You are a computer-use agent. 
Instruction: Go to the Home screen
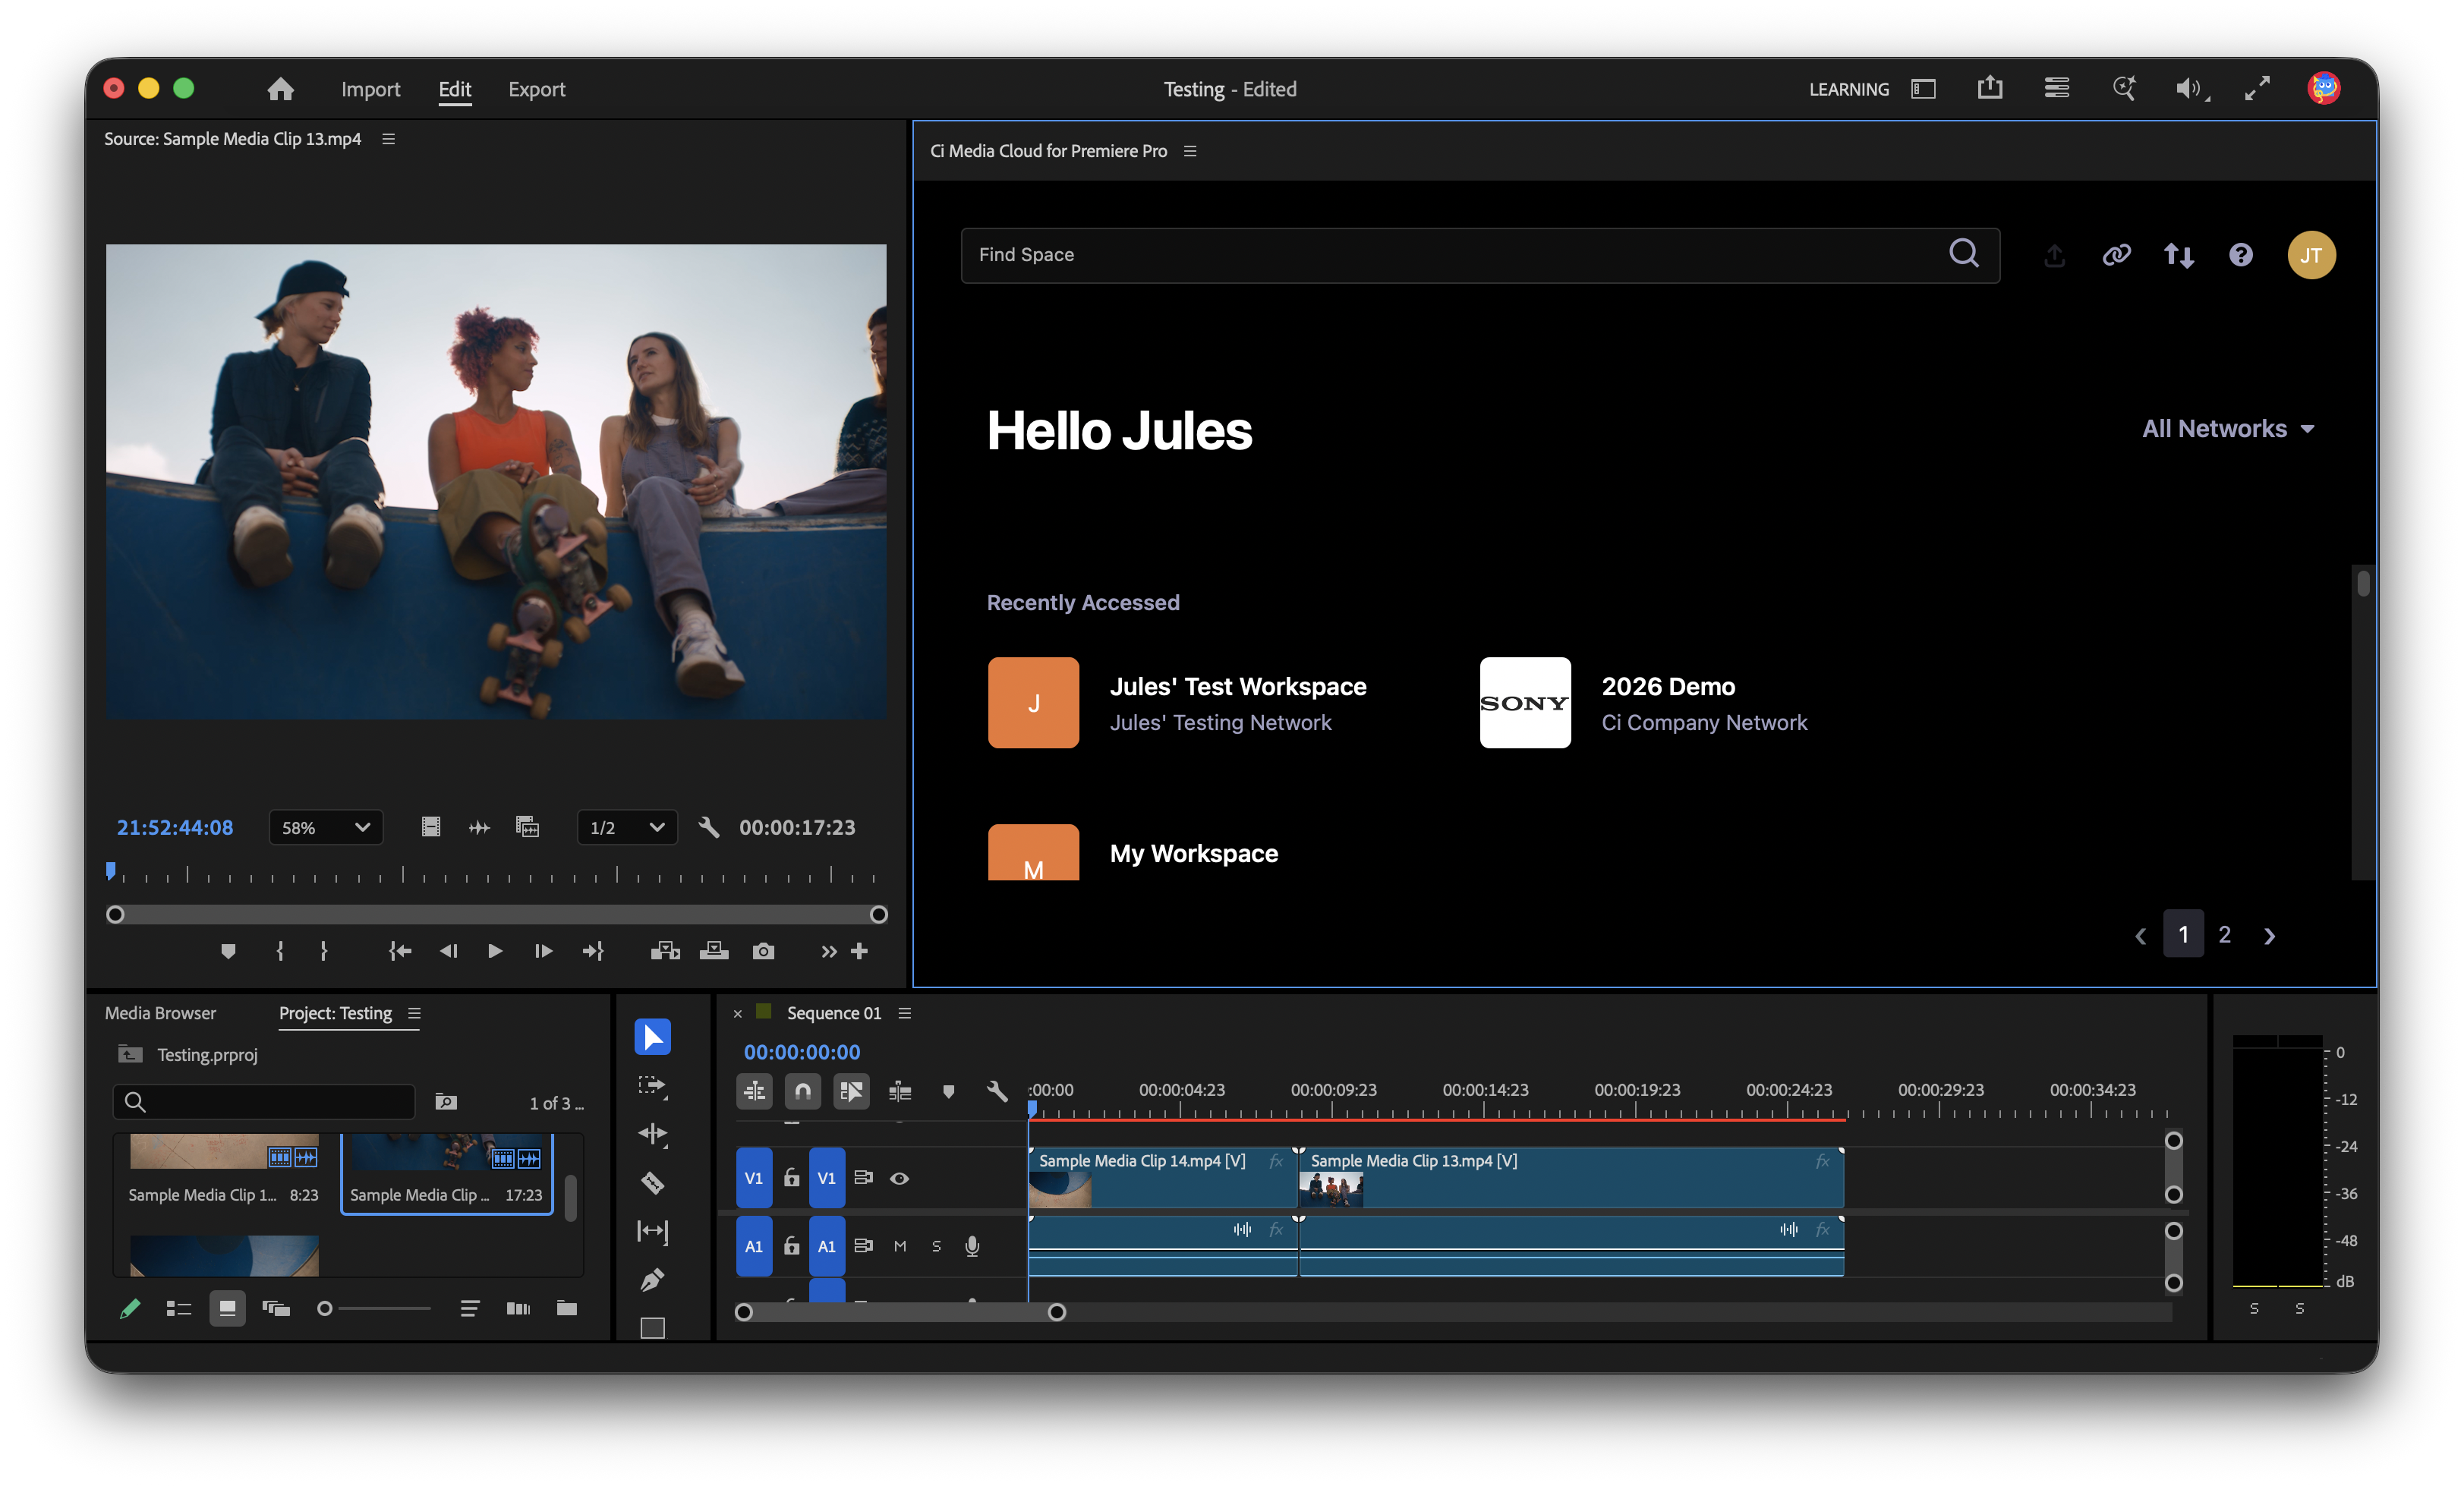click(x=280, y=89)
